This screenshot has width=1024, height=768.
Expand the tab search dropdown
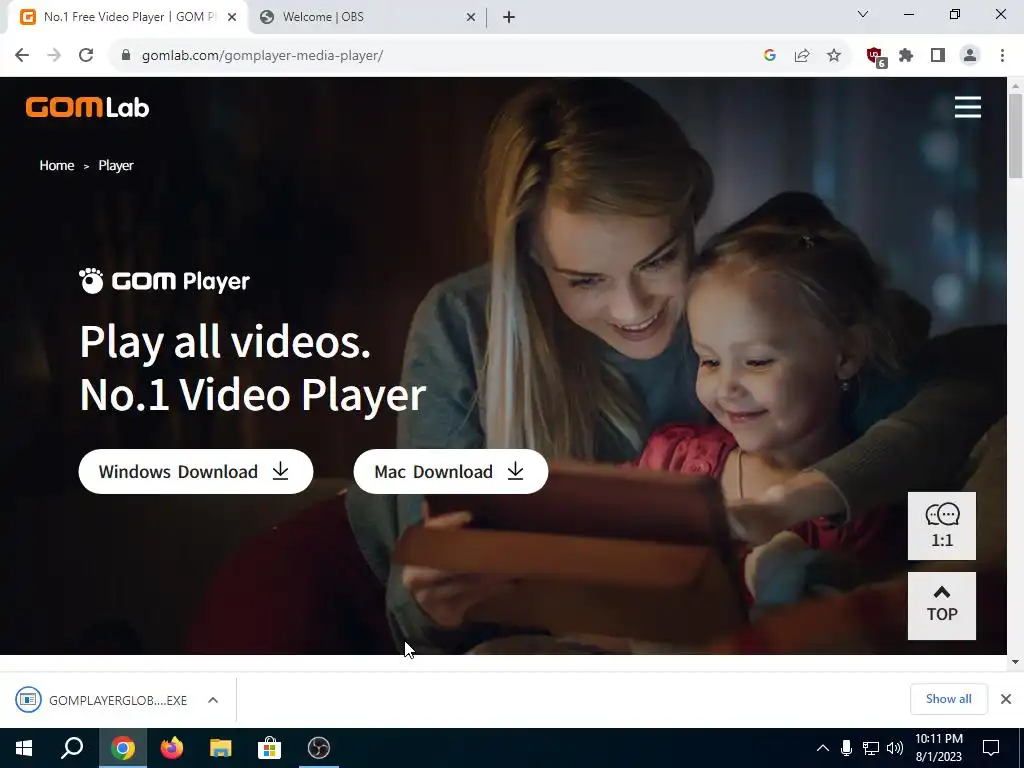pos(863,14)
